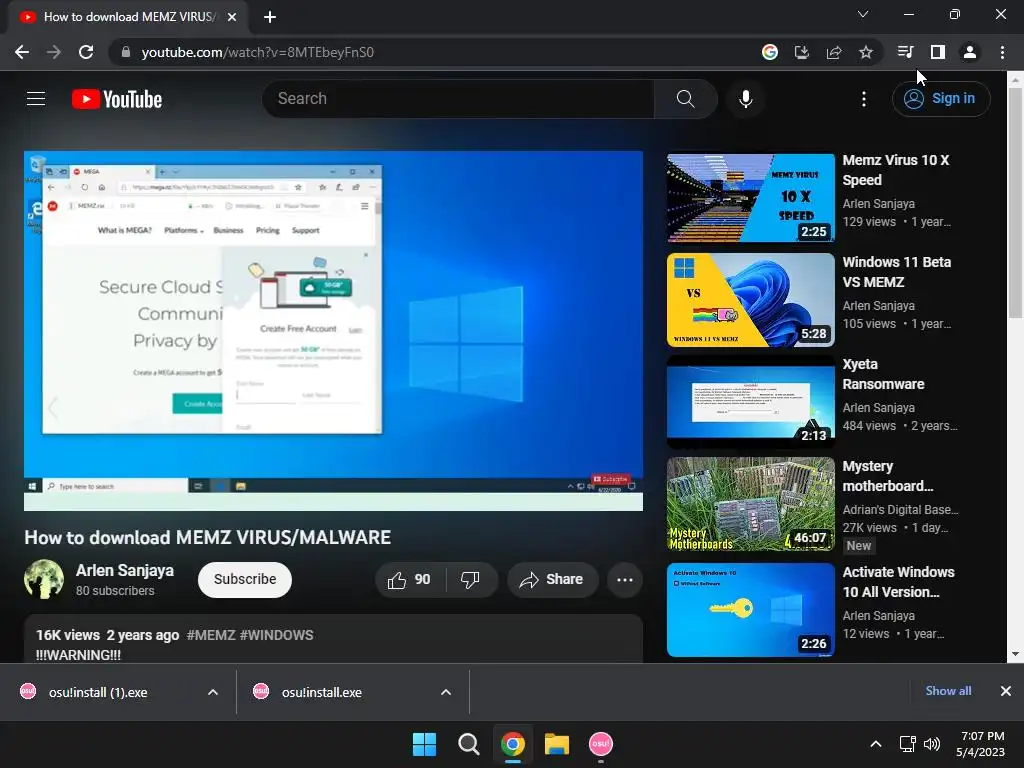Open Arlen Sanjaya channel avatar
Image resolution: width=1024 pixels, height=768 pixels.
(44, 579)
